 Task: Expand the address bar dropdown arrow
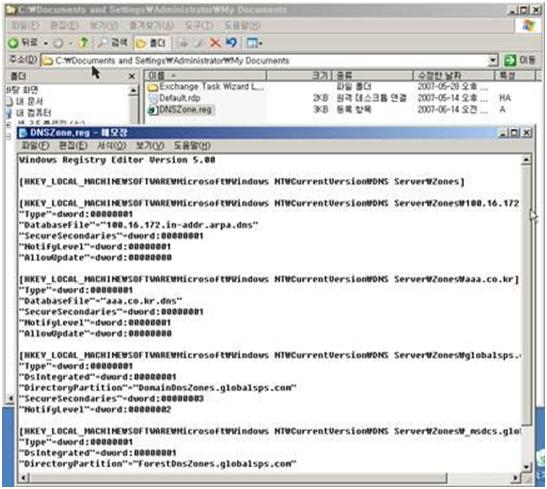[492, 60]
